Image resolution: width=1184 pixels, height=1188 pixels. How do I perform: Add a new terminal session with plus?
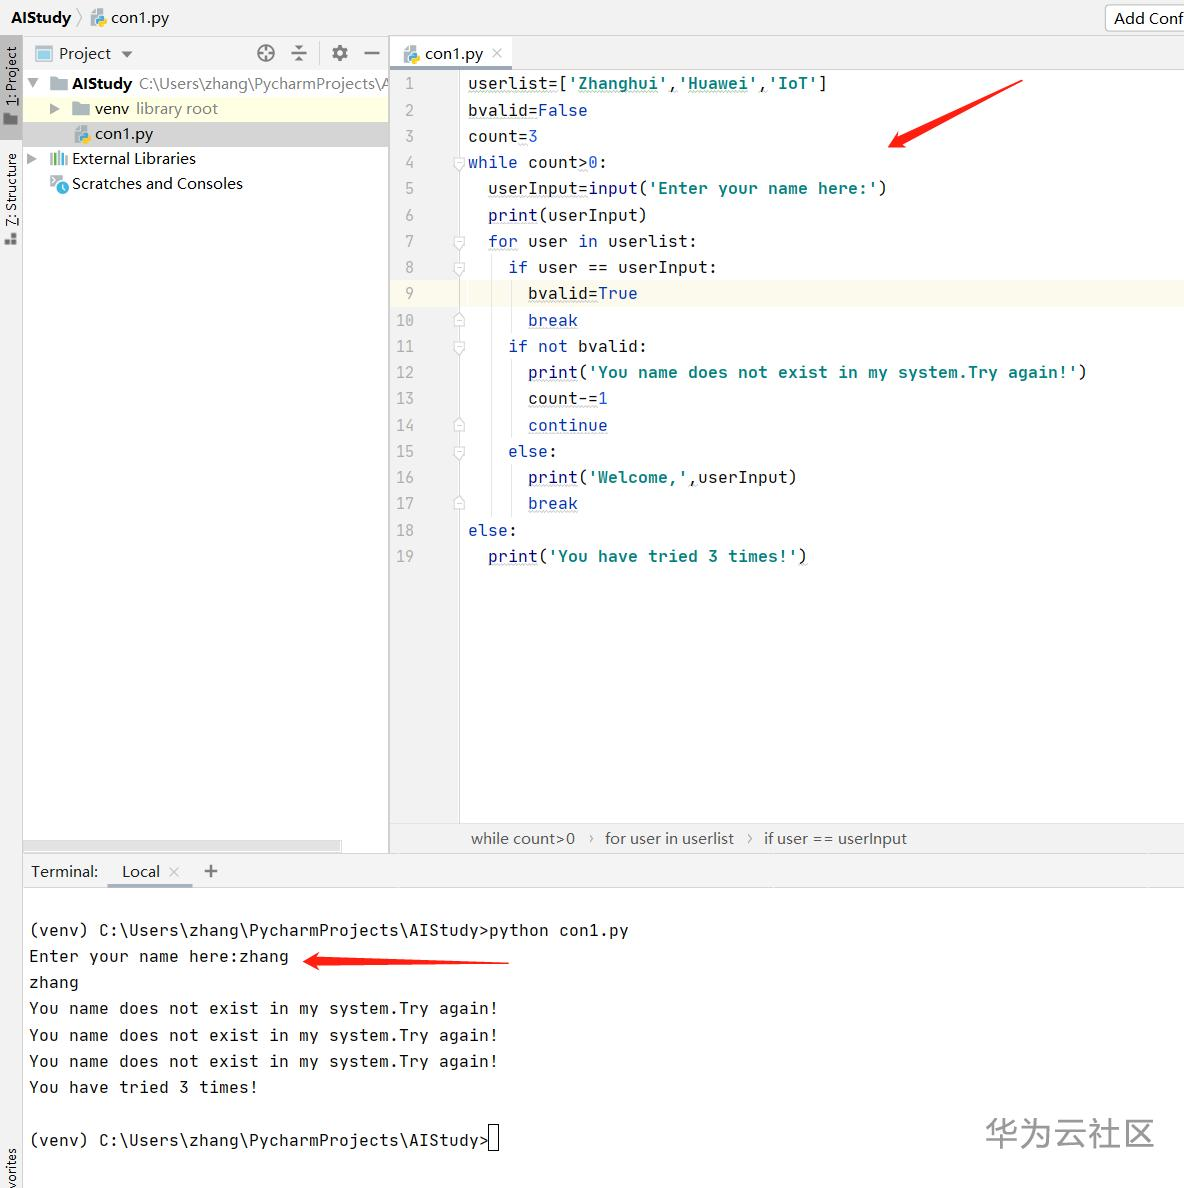(x=211, y=871)
